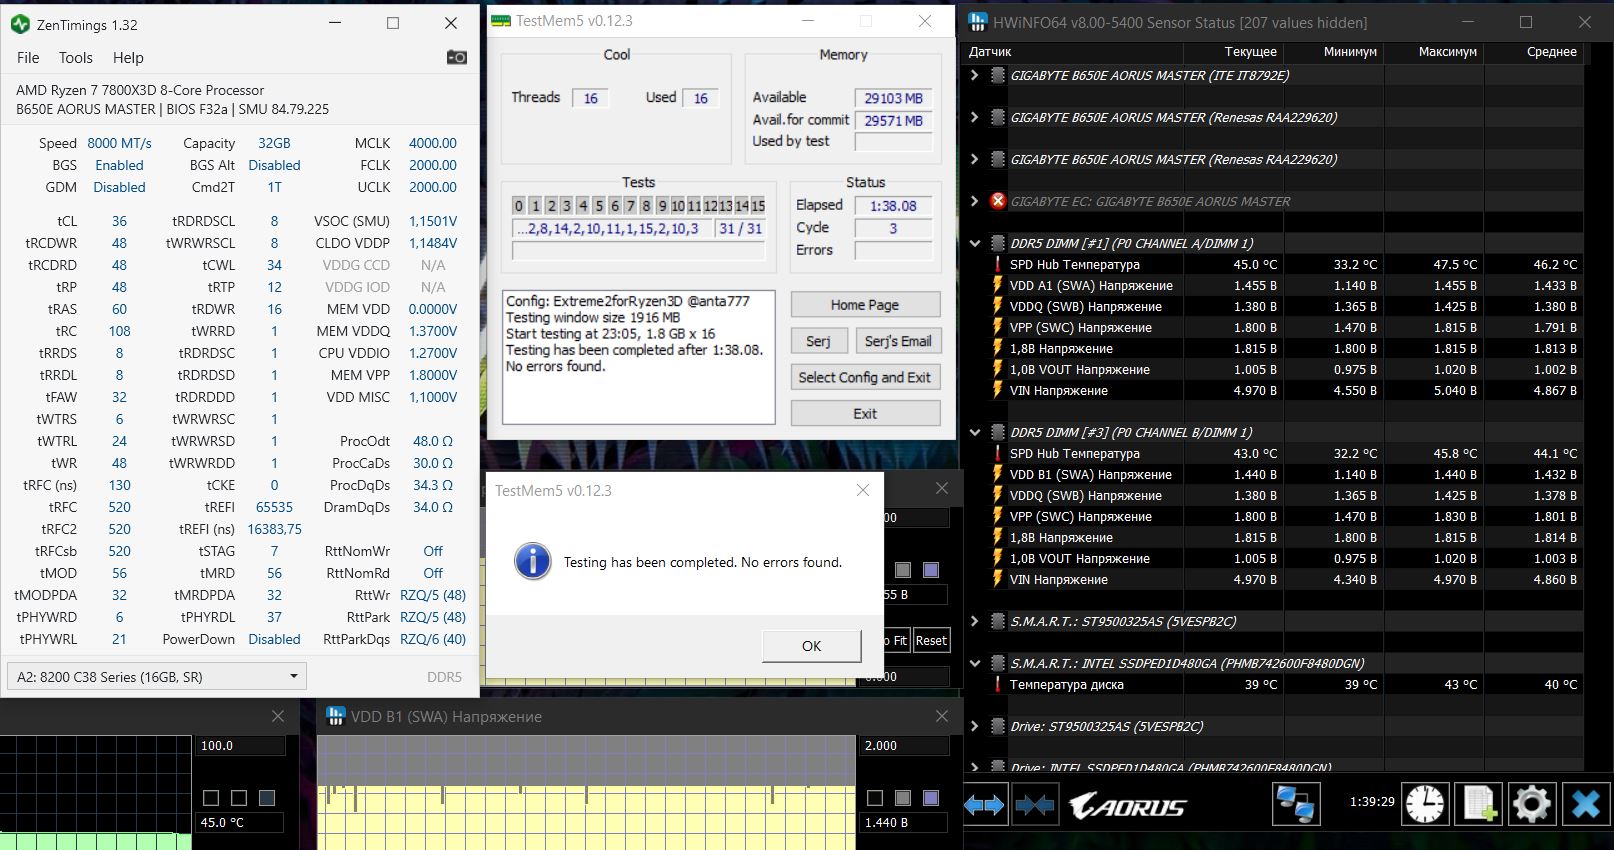This screenshot has height=850, width=1614.
Task: Click the icon beside S.M.A.R.T.: ST9500325AS
Action: pos(997,621)
